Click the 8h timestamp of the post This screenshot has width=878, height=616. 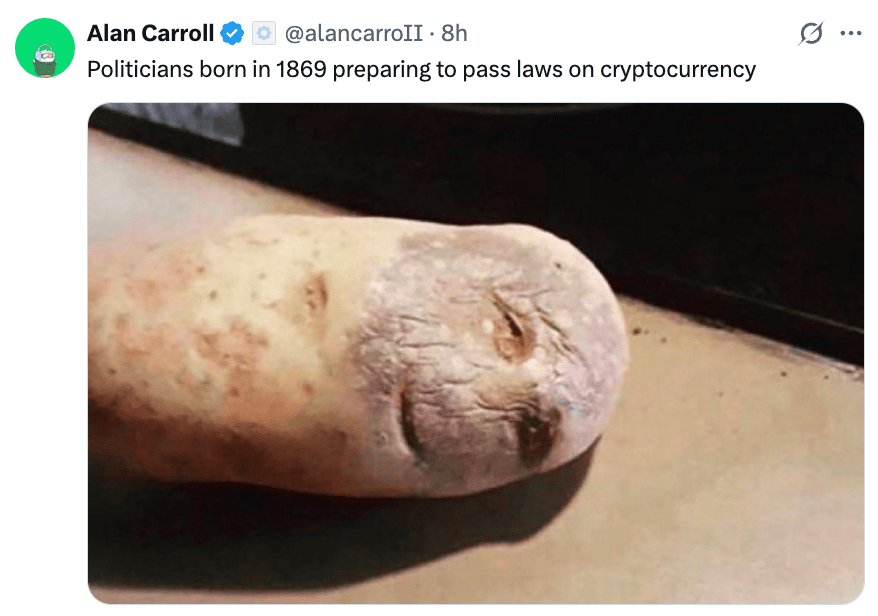454,34
